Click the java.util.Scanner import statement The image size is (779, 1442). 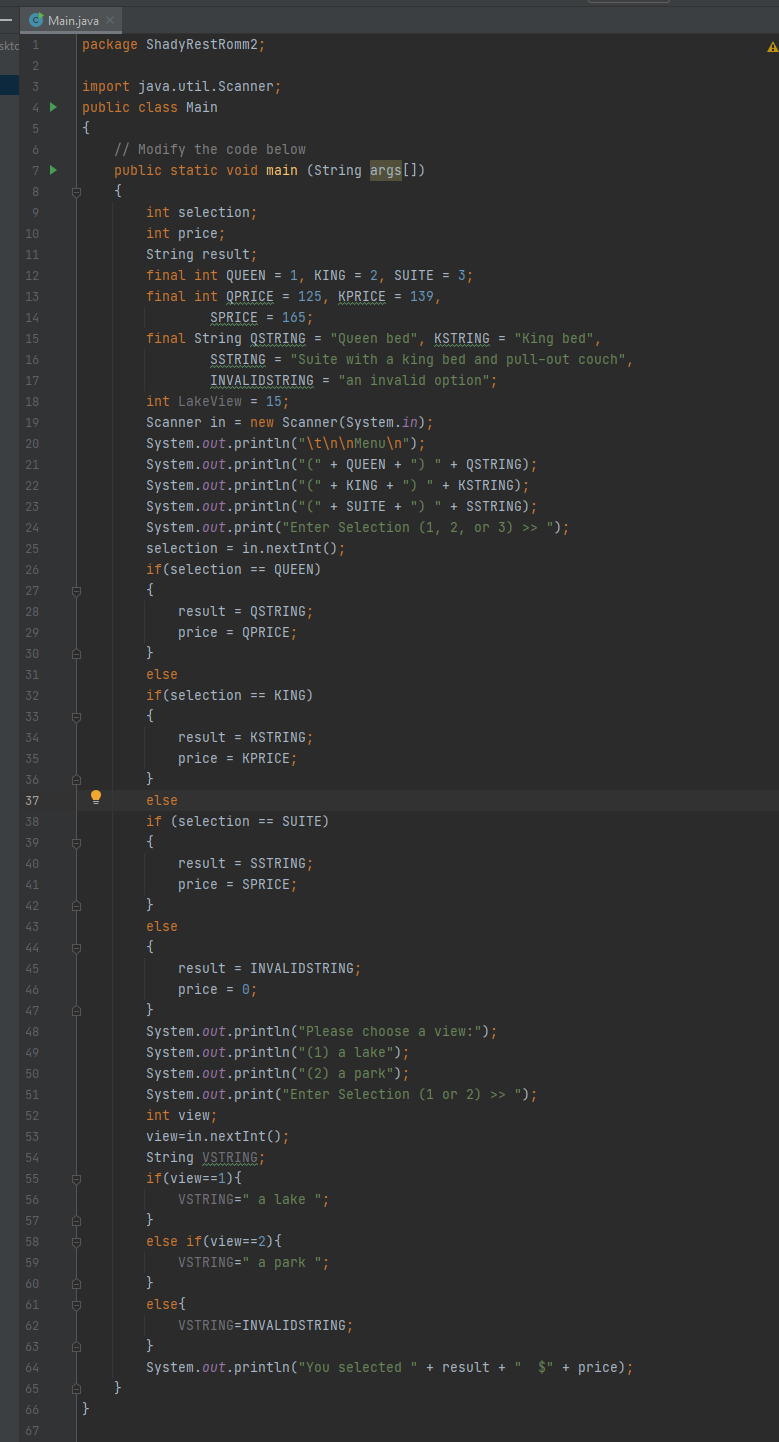point(181,86)
